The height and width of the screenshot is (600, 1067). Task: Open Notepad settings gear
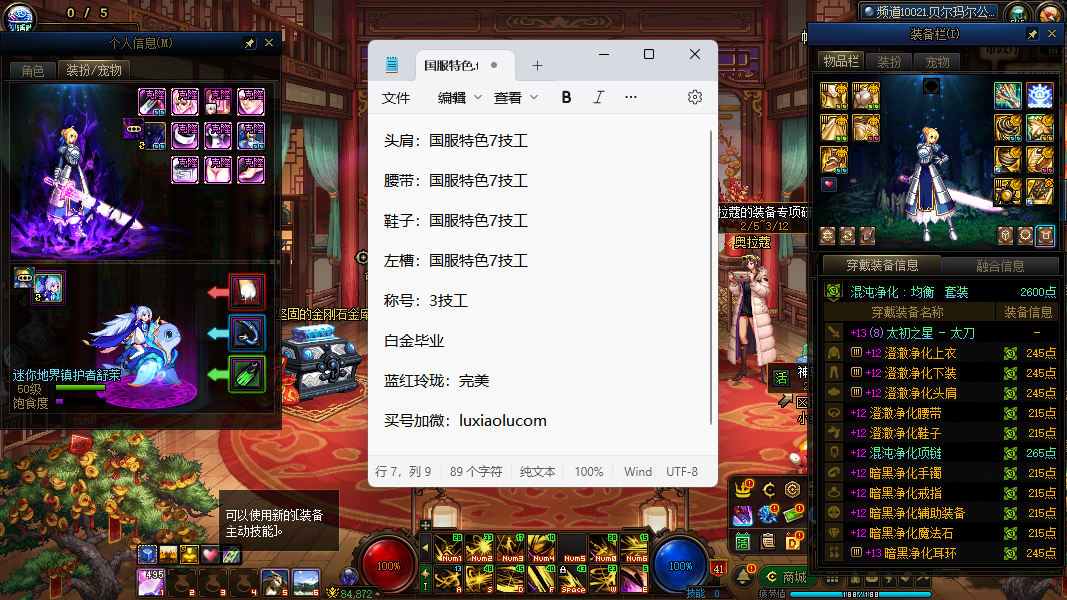[695, 97]
